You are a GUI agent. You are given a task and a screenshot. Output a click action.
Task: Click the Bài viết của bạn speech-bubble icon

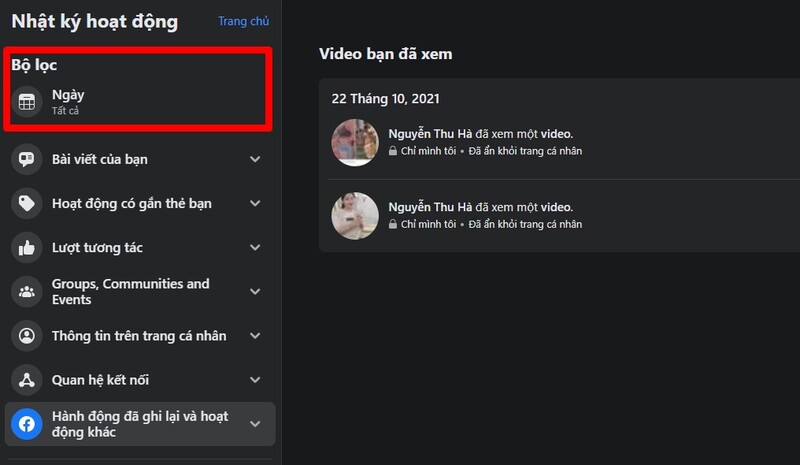pyautogui.click(x=27, y=159)
